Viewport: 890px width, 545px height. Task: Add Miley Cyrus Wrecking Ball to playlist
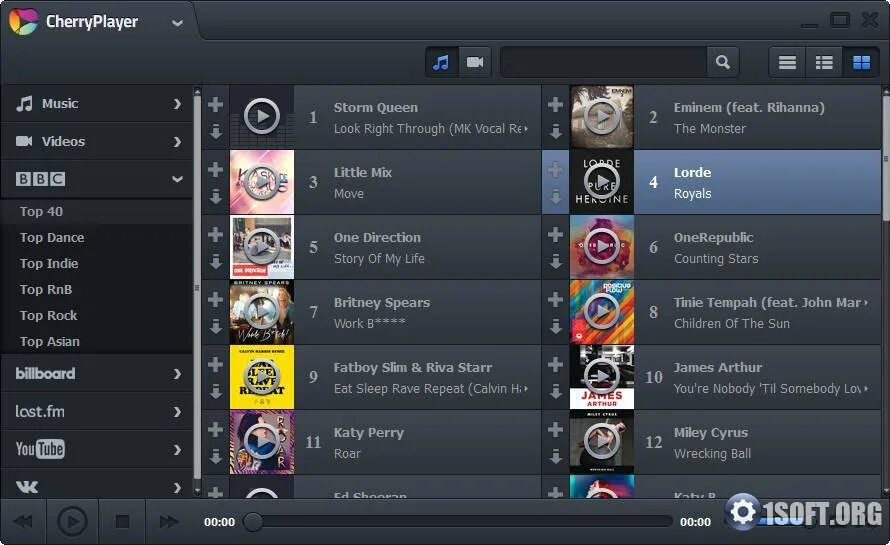coord(555,429)
